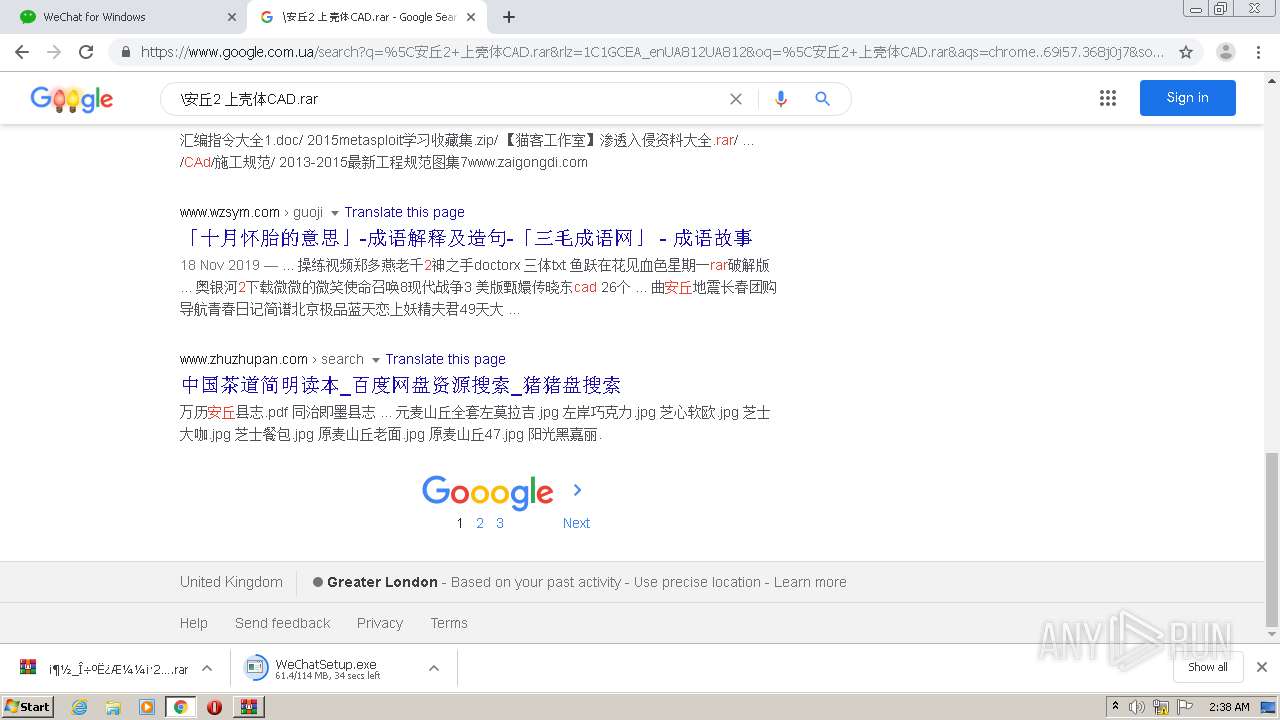Screen dimensions: 1280x720
Task: Expand options for WeChatSetup.exe download
Action: click(434, 668)
